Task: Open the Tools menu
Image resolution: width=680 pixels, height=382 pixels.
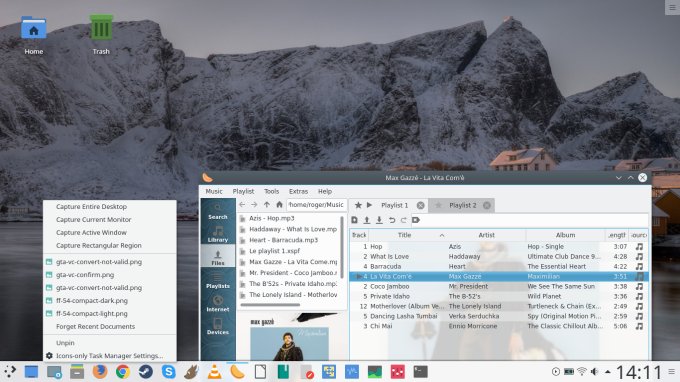Action: (x=271, y=191)
